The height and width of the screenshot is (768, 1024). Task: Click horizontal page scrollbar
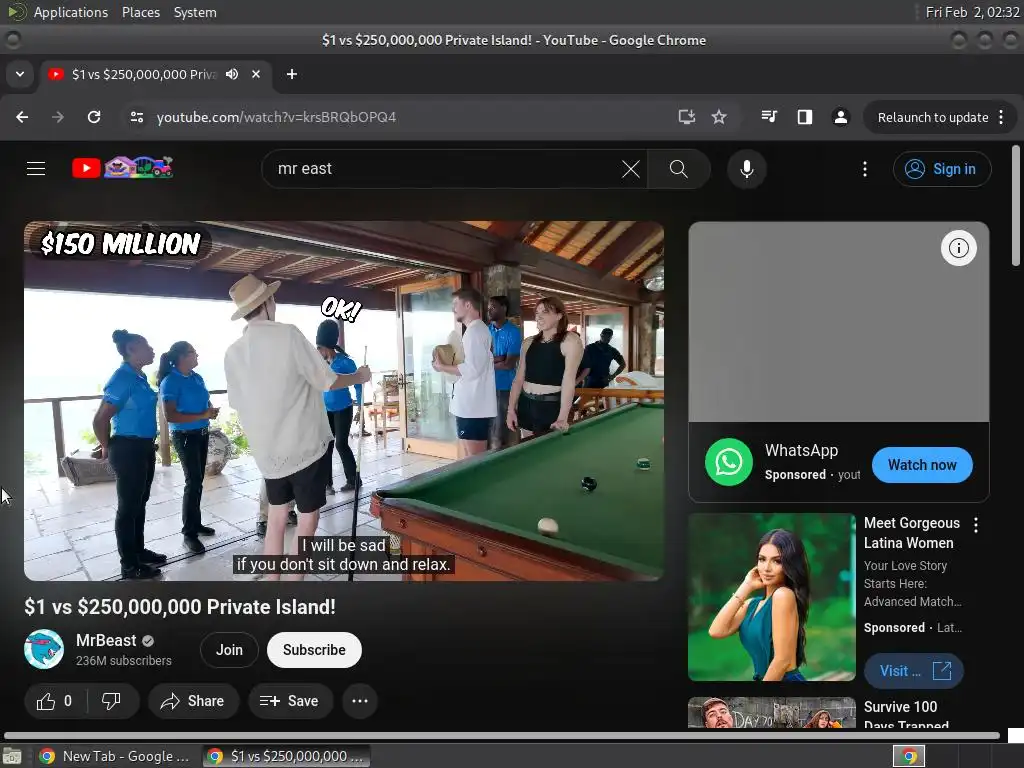(x=502, y=736)
